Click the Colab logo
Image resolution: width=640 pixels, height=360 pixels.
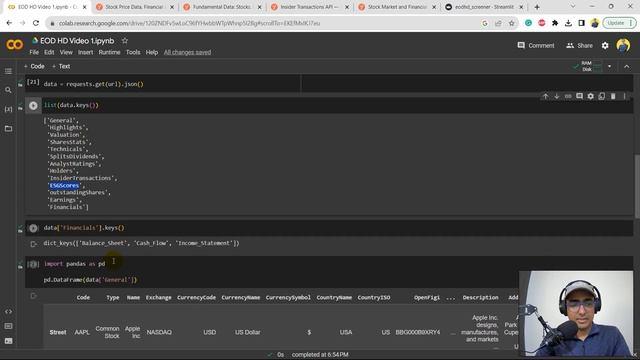click(x=15, y=44)
